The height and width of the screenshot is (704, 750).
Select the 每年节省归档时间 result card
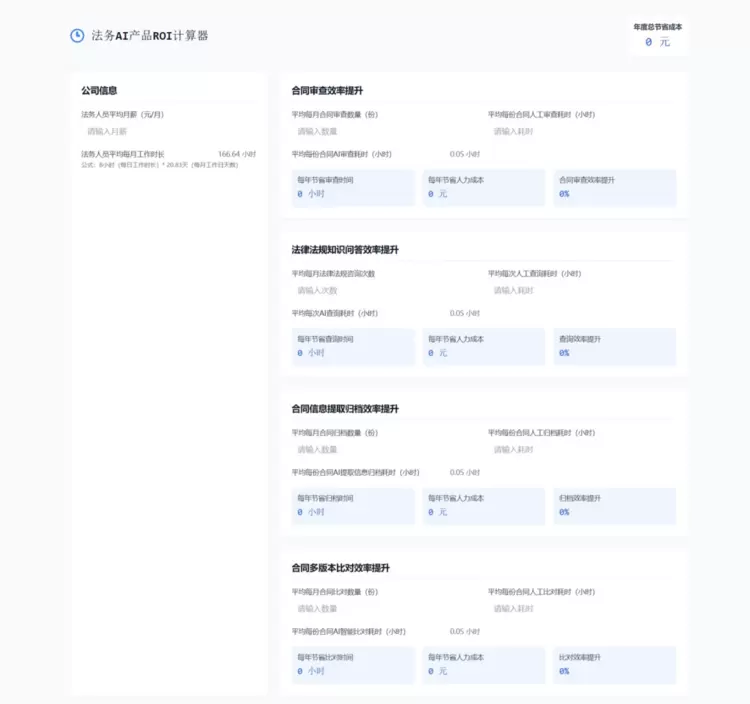(x=352, y=505)
